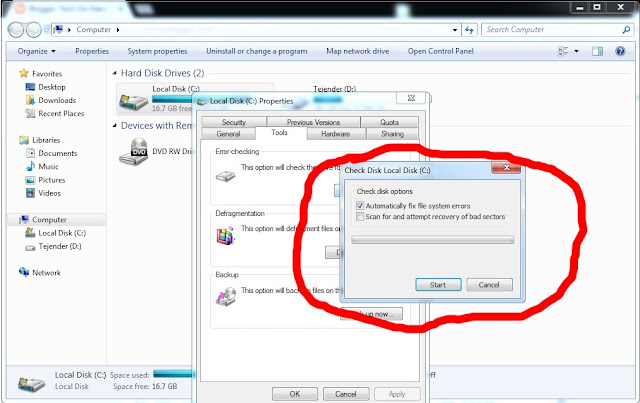Click the Apply button in Properties
Image resolution: width=640 pixels, height=403 pixels.
pyautogui.click(x=397, y=394)
